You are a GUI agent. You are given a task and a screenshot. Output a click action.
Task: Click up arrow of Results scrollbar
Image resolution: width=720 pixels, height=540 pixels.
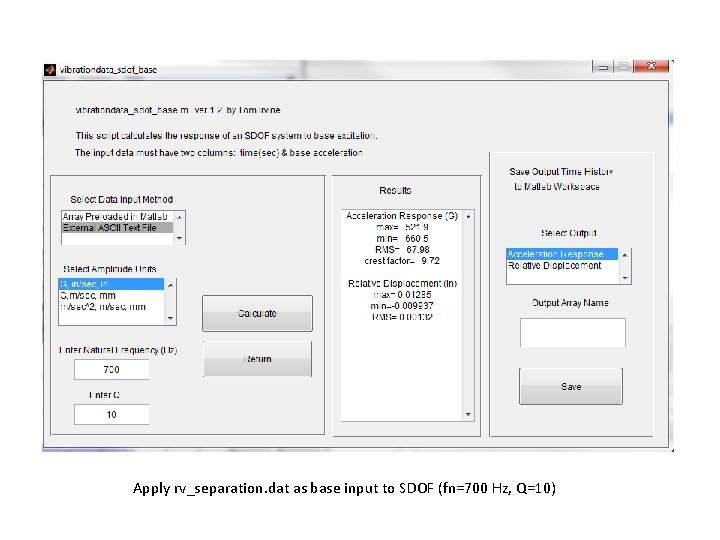(468, 216)
